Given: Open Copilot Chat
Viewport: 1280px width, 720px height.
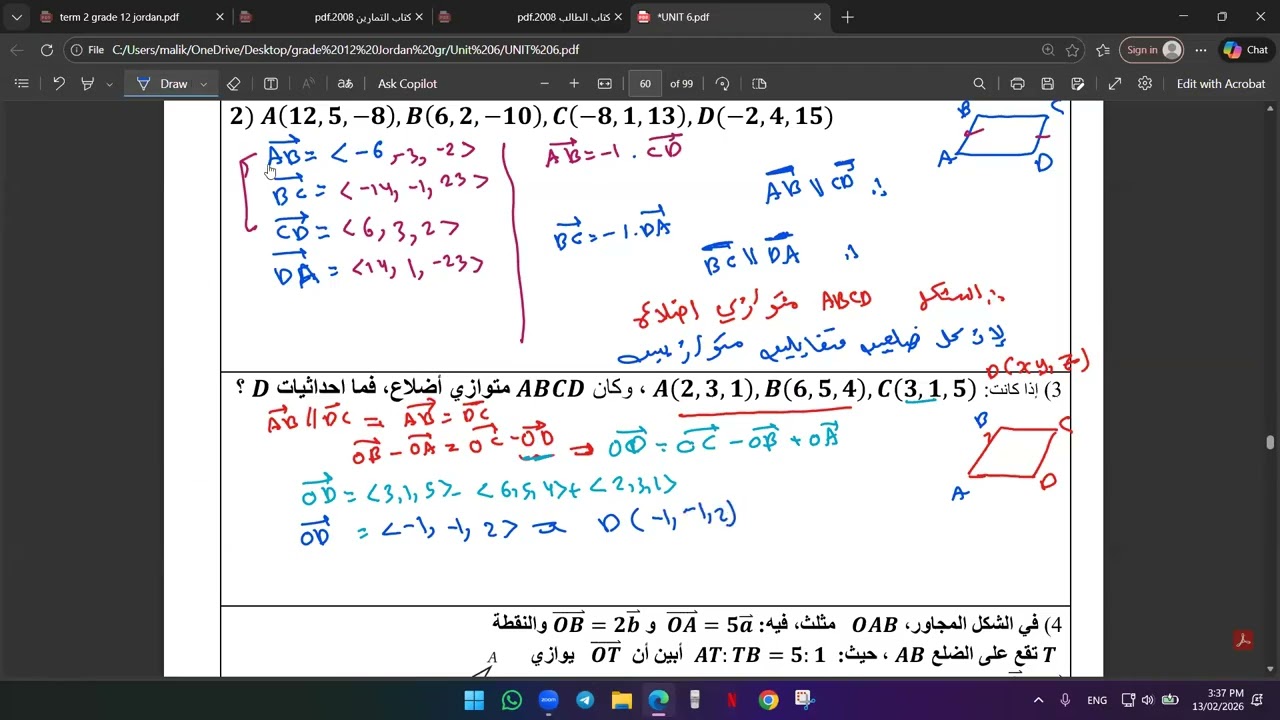Looking at the screenshot, I should pyautogui.click(x=1246, y=50).
